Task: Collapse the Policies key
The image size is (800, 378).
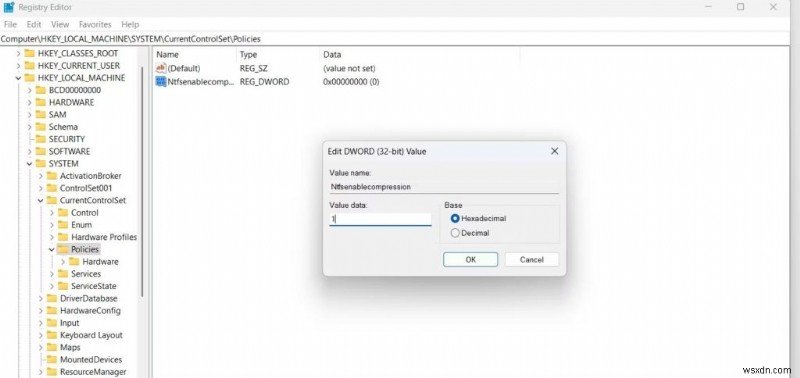Action: 52,249
